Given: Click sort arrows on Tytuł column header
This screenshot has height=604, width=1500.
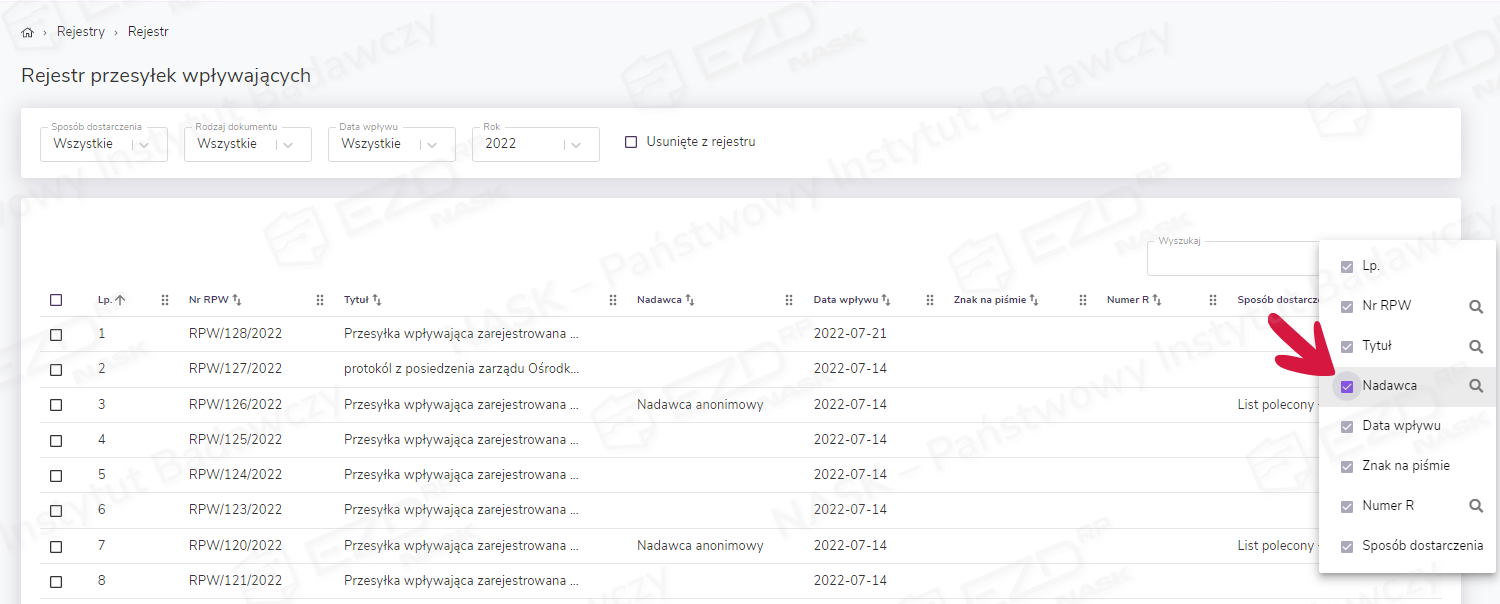Looking at the screenshot, I should click(377, 300).
